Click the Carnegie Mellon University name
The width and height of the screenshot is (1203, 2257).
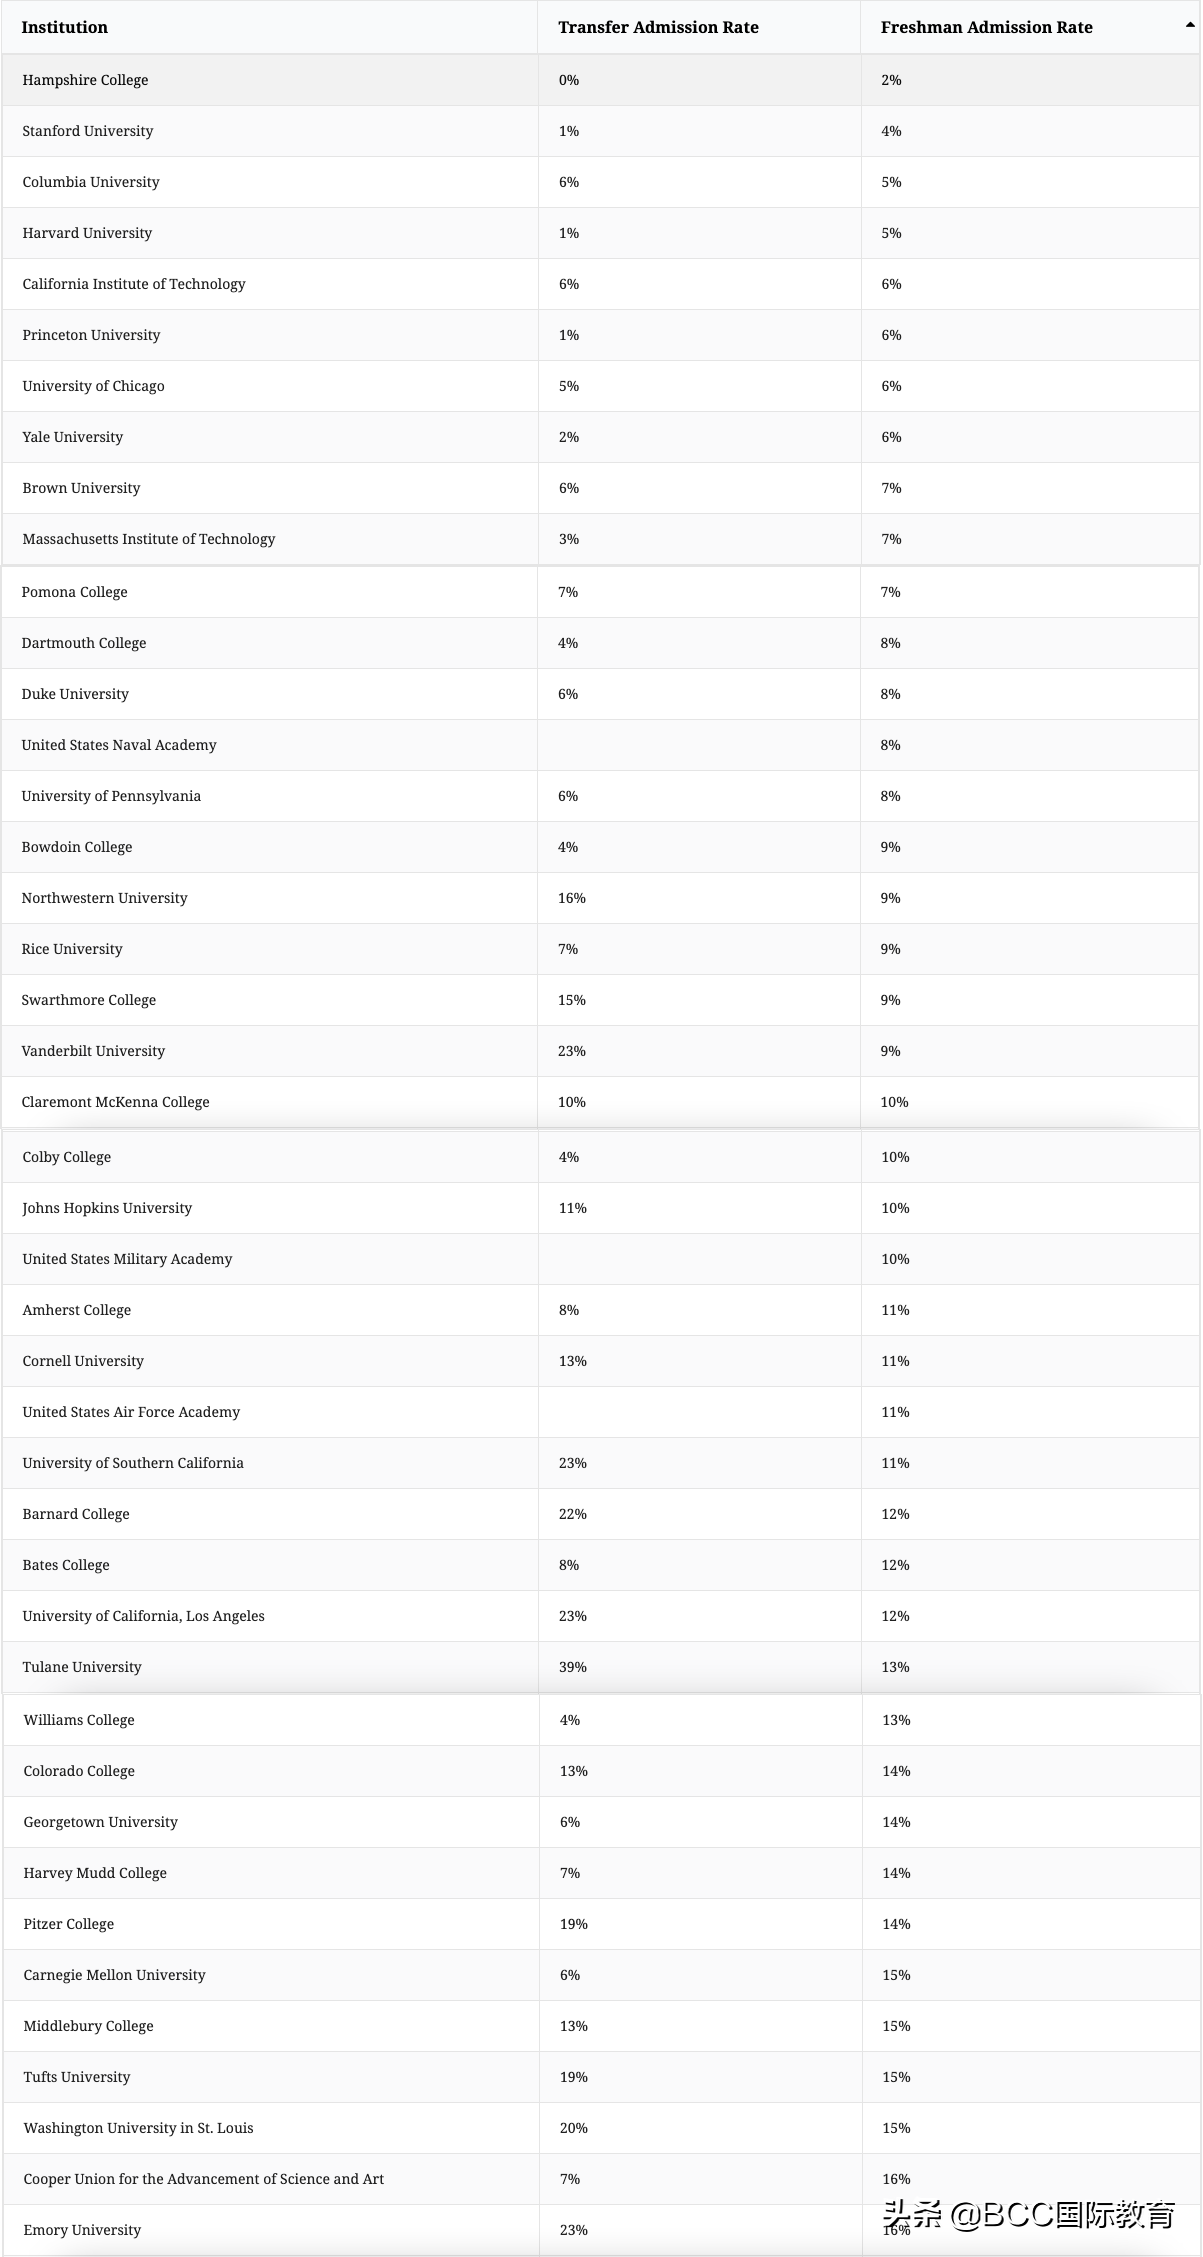pyautogui.click(x=115, y=1975)
